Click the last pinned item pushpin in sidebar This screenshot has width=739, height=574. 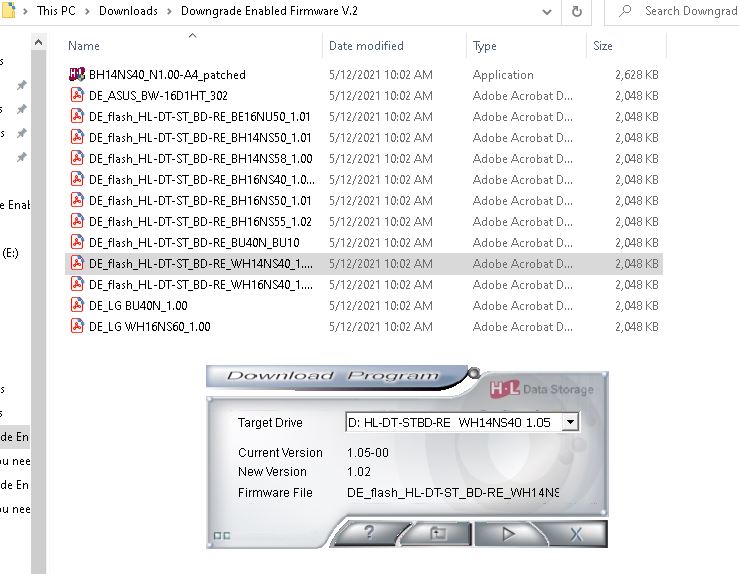point(22,157)
